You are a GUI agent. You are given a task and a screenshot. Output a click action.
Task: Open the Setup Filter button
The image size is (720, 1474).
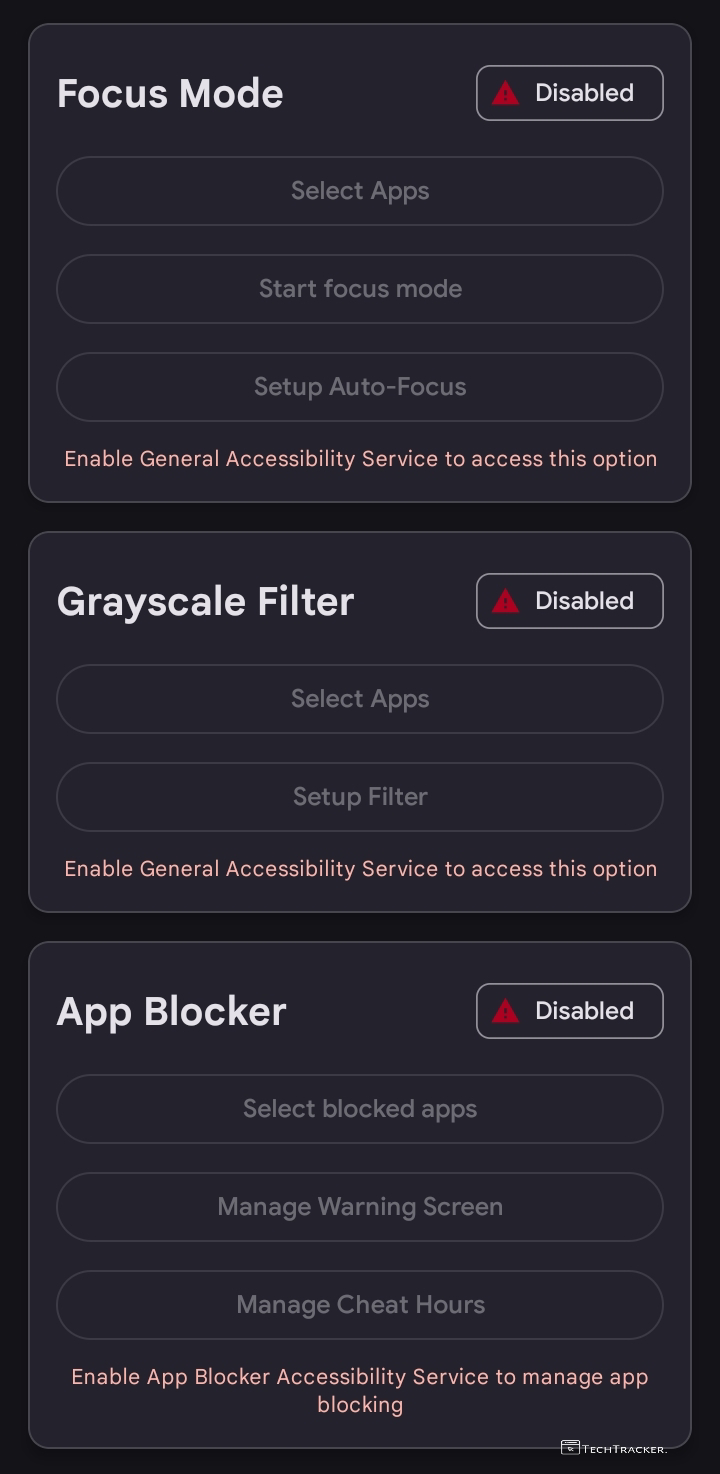[x=360, y=797]
